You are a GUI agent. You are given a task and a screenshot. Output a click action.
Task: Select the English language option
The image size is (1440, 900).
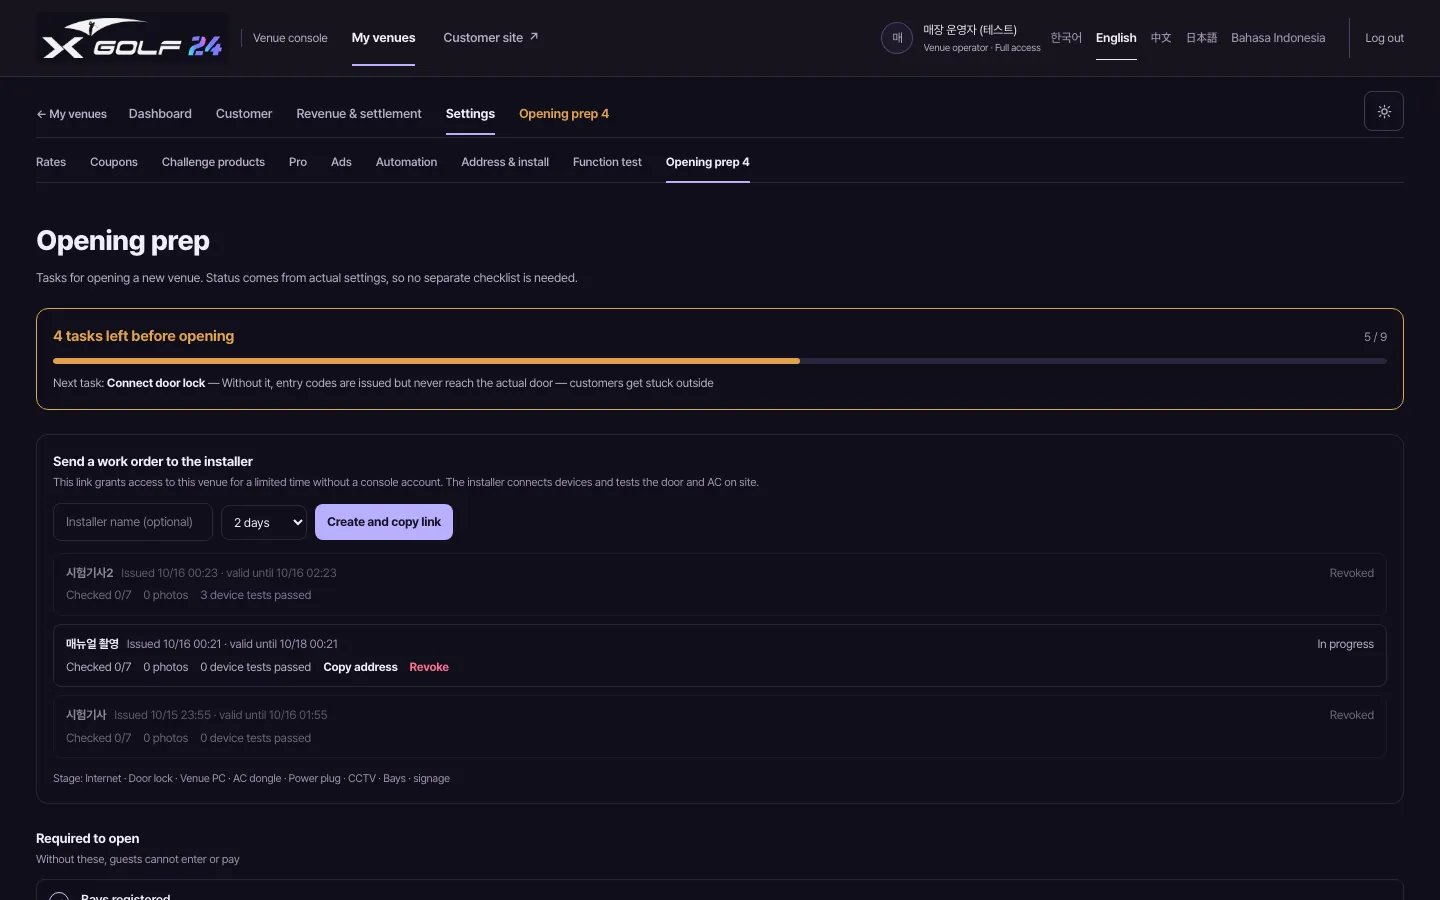tap(1116, 38)
